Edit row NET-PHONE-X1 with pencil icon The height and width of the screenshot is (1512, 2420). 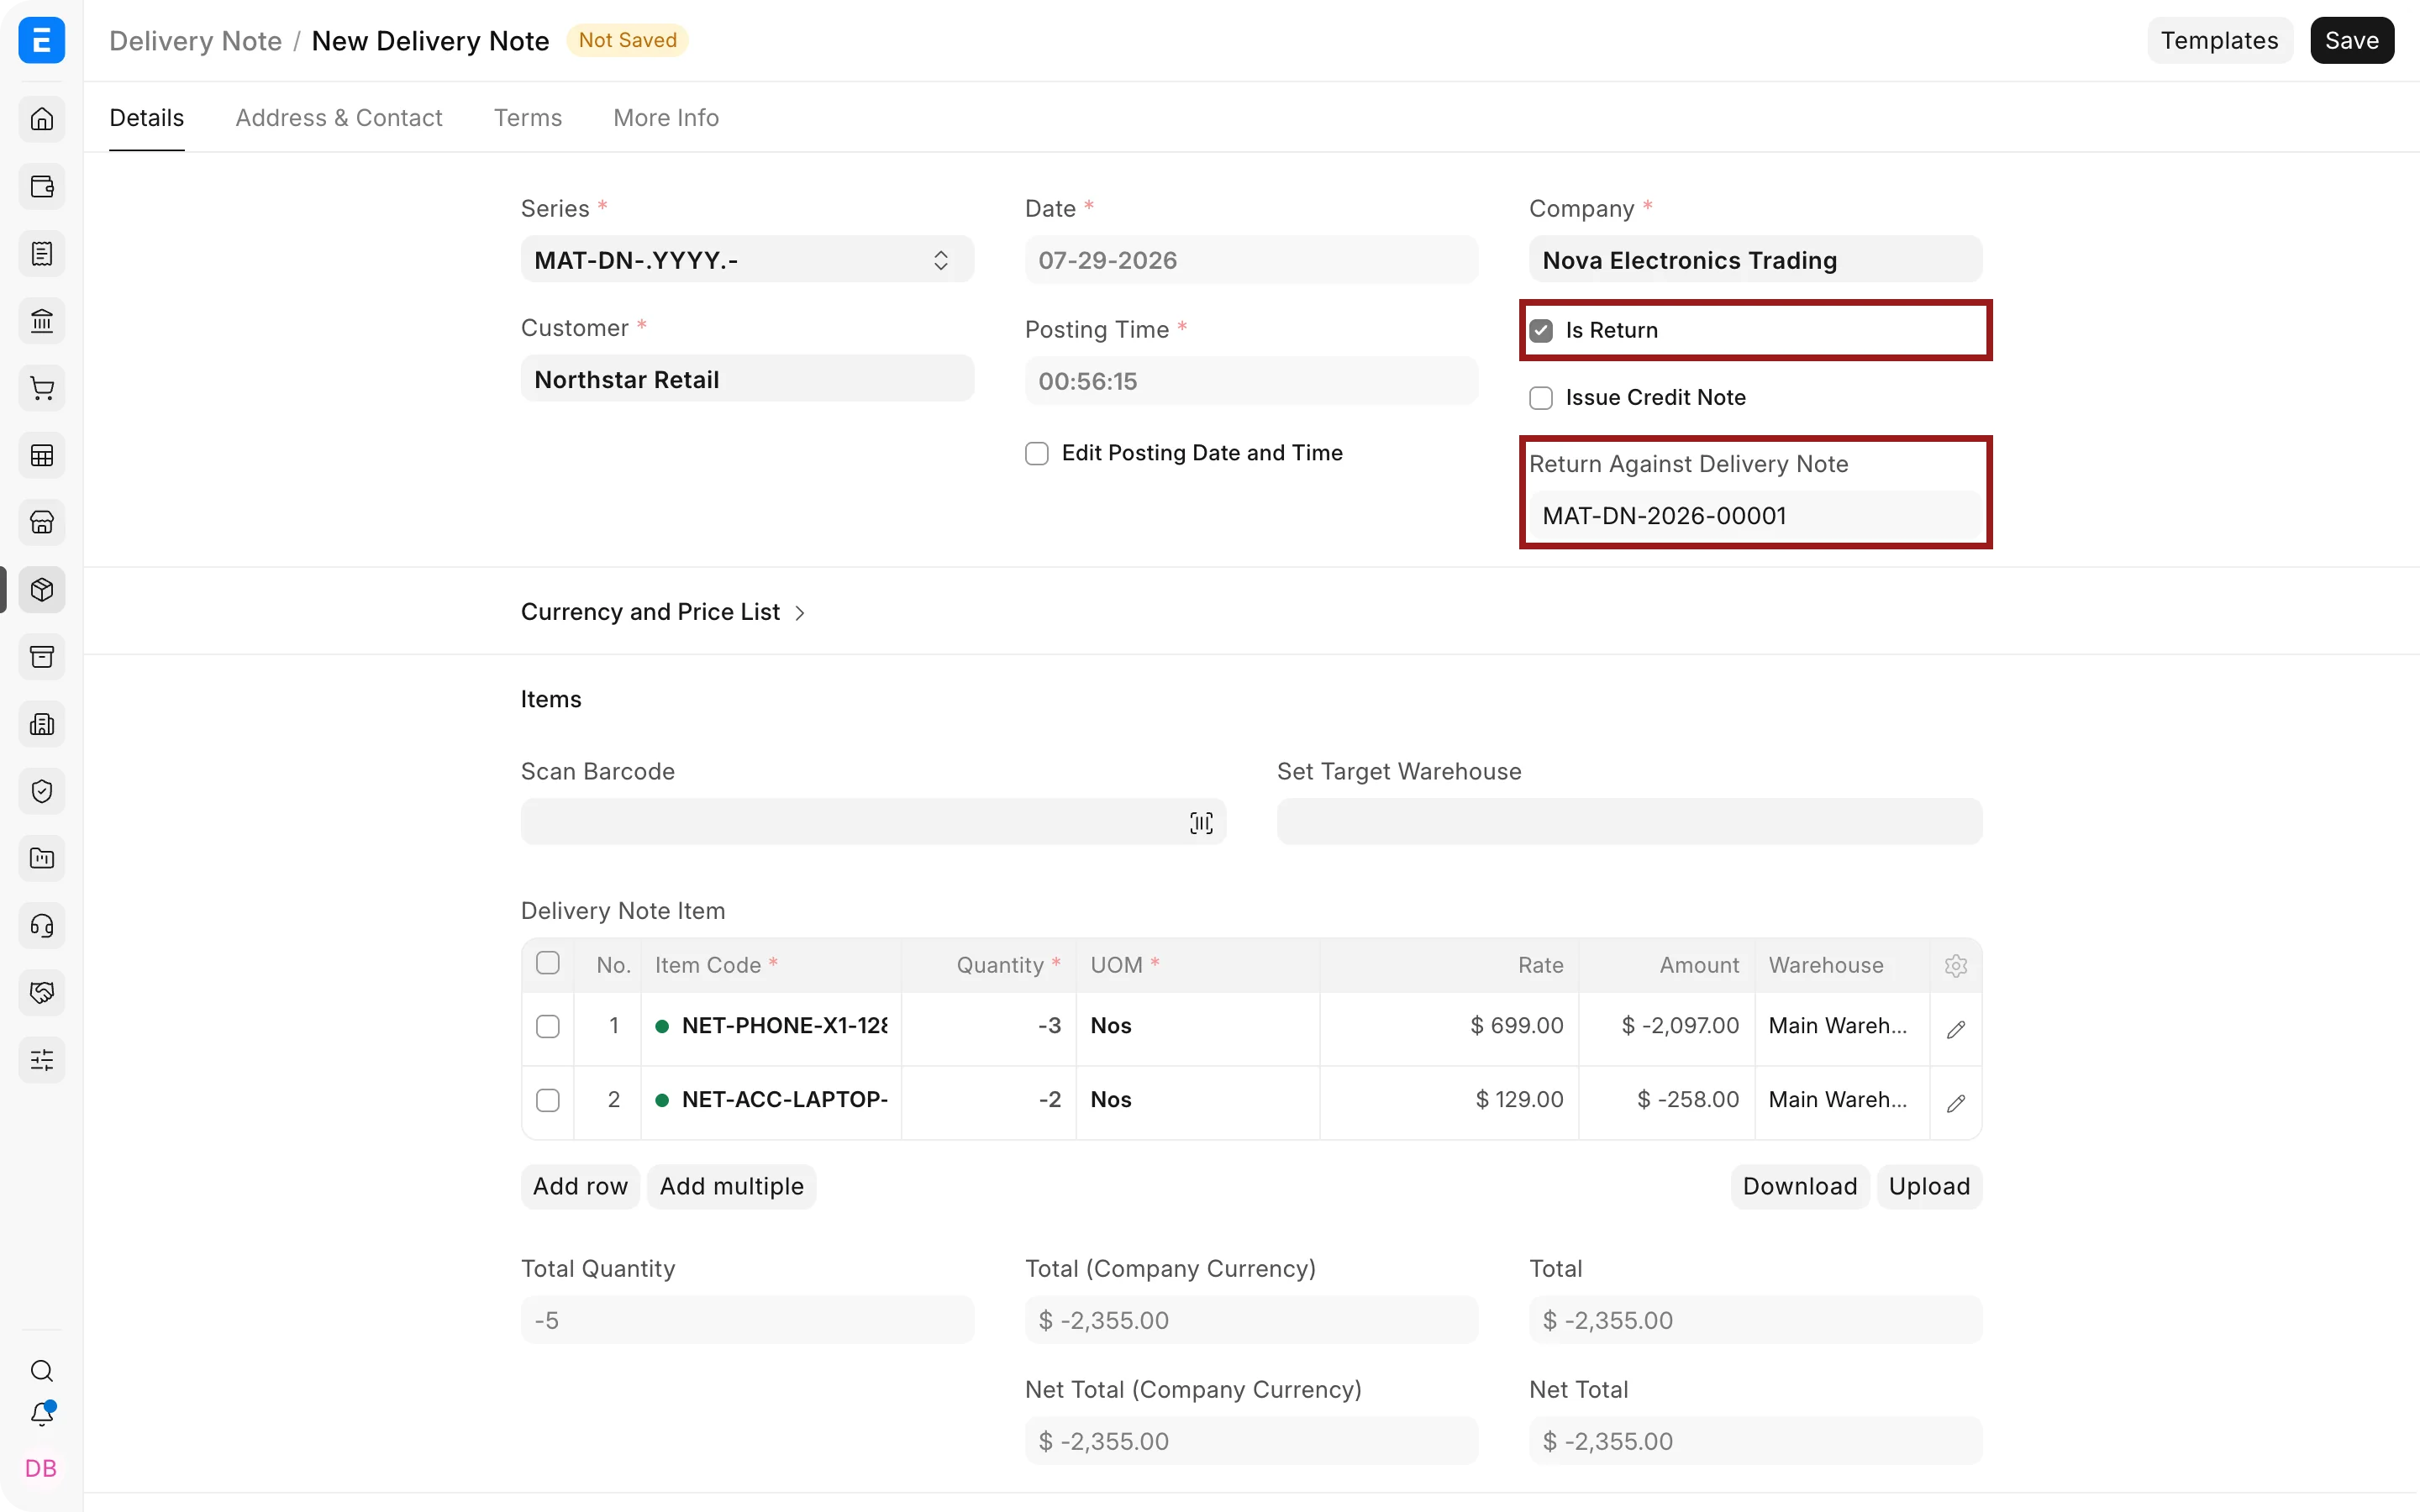[x=1956, y=1028]
